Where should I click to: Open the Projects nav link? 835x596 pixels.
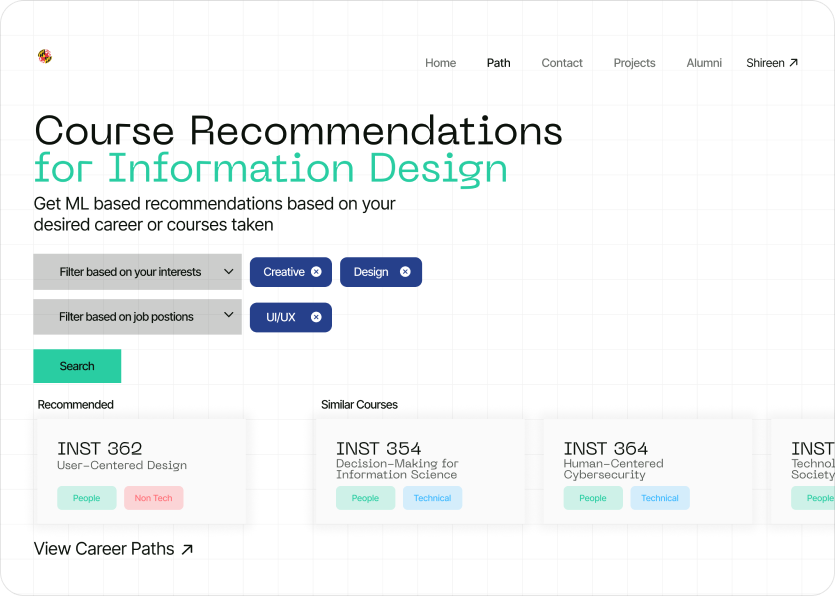(634, 63)
